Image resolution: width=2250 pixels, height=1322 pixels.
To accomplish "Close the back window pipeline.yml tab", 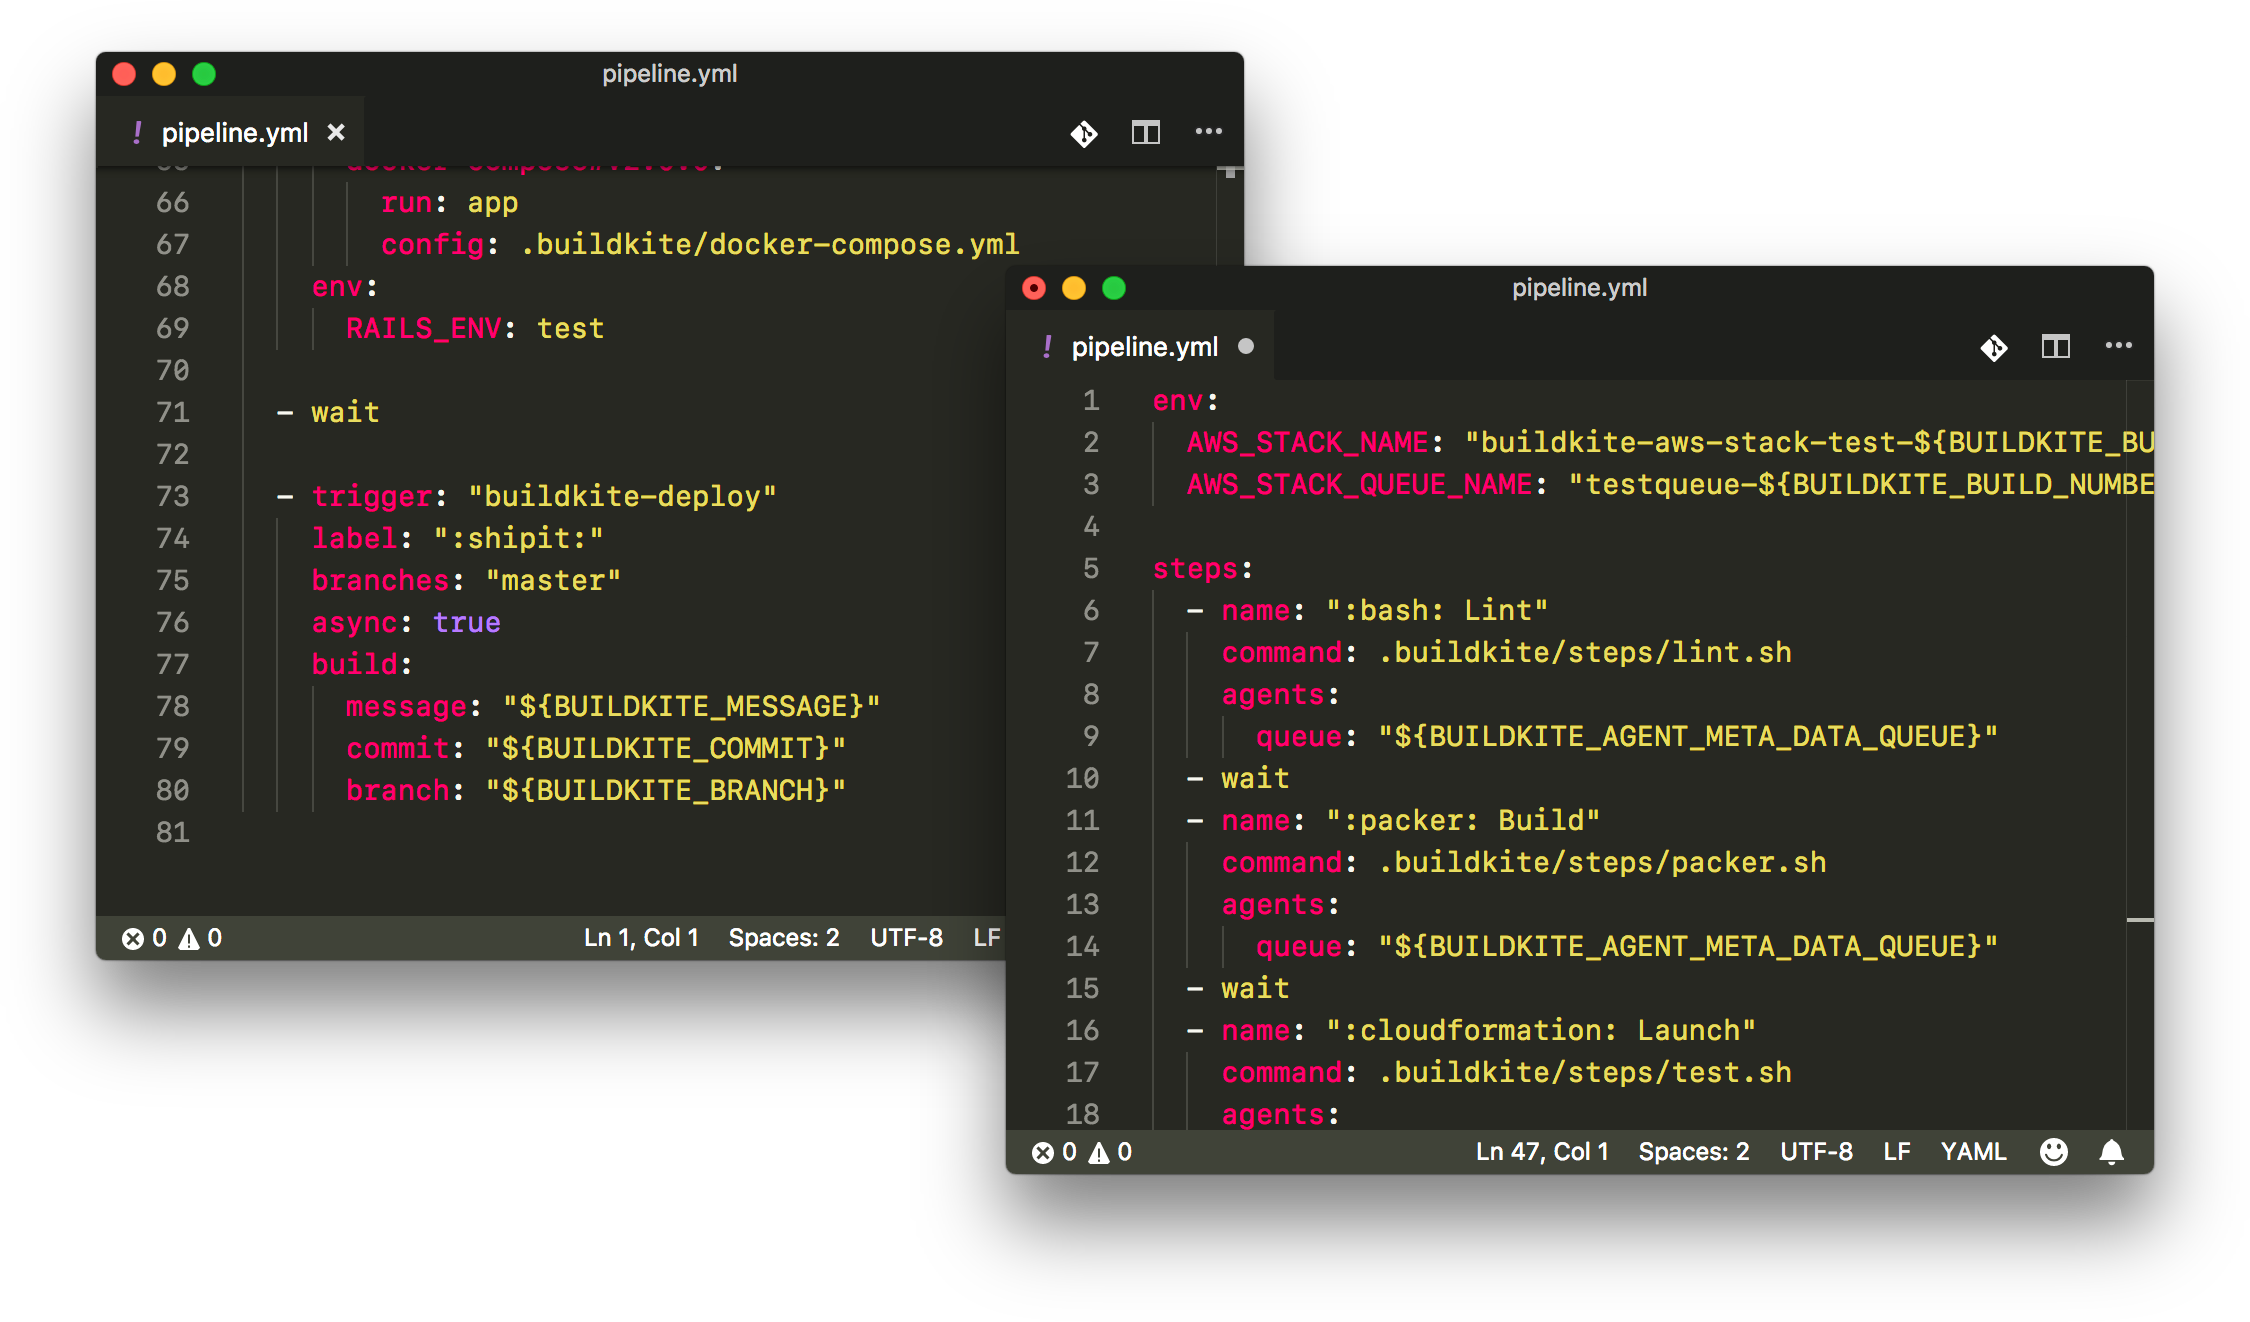I will pyautogui.click(x=336, y=132).
